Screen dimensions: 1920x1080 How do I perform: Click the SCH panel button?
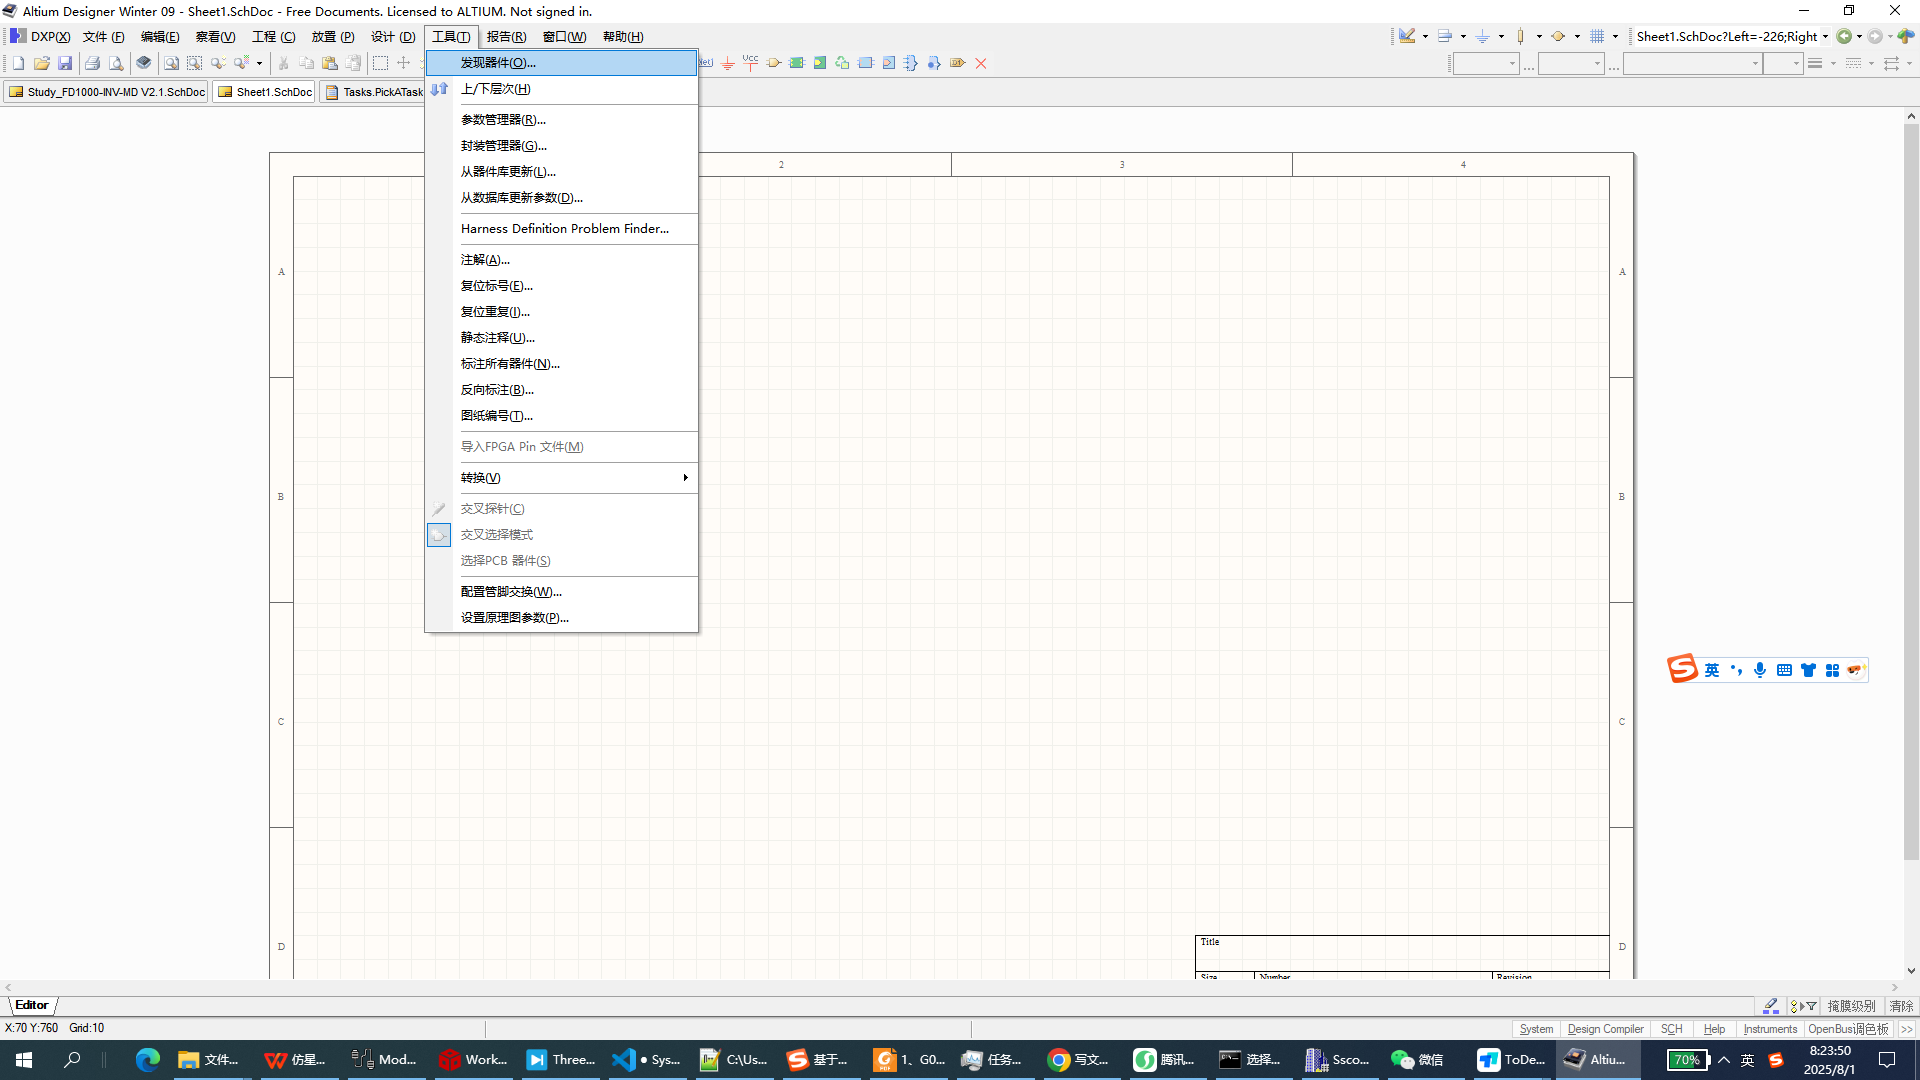click(1671, 1029)
